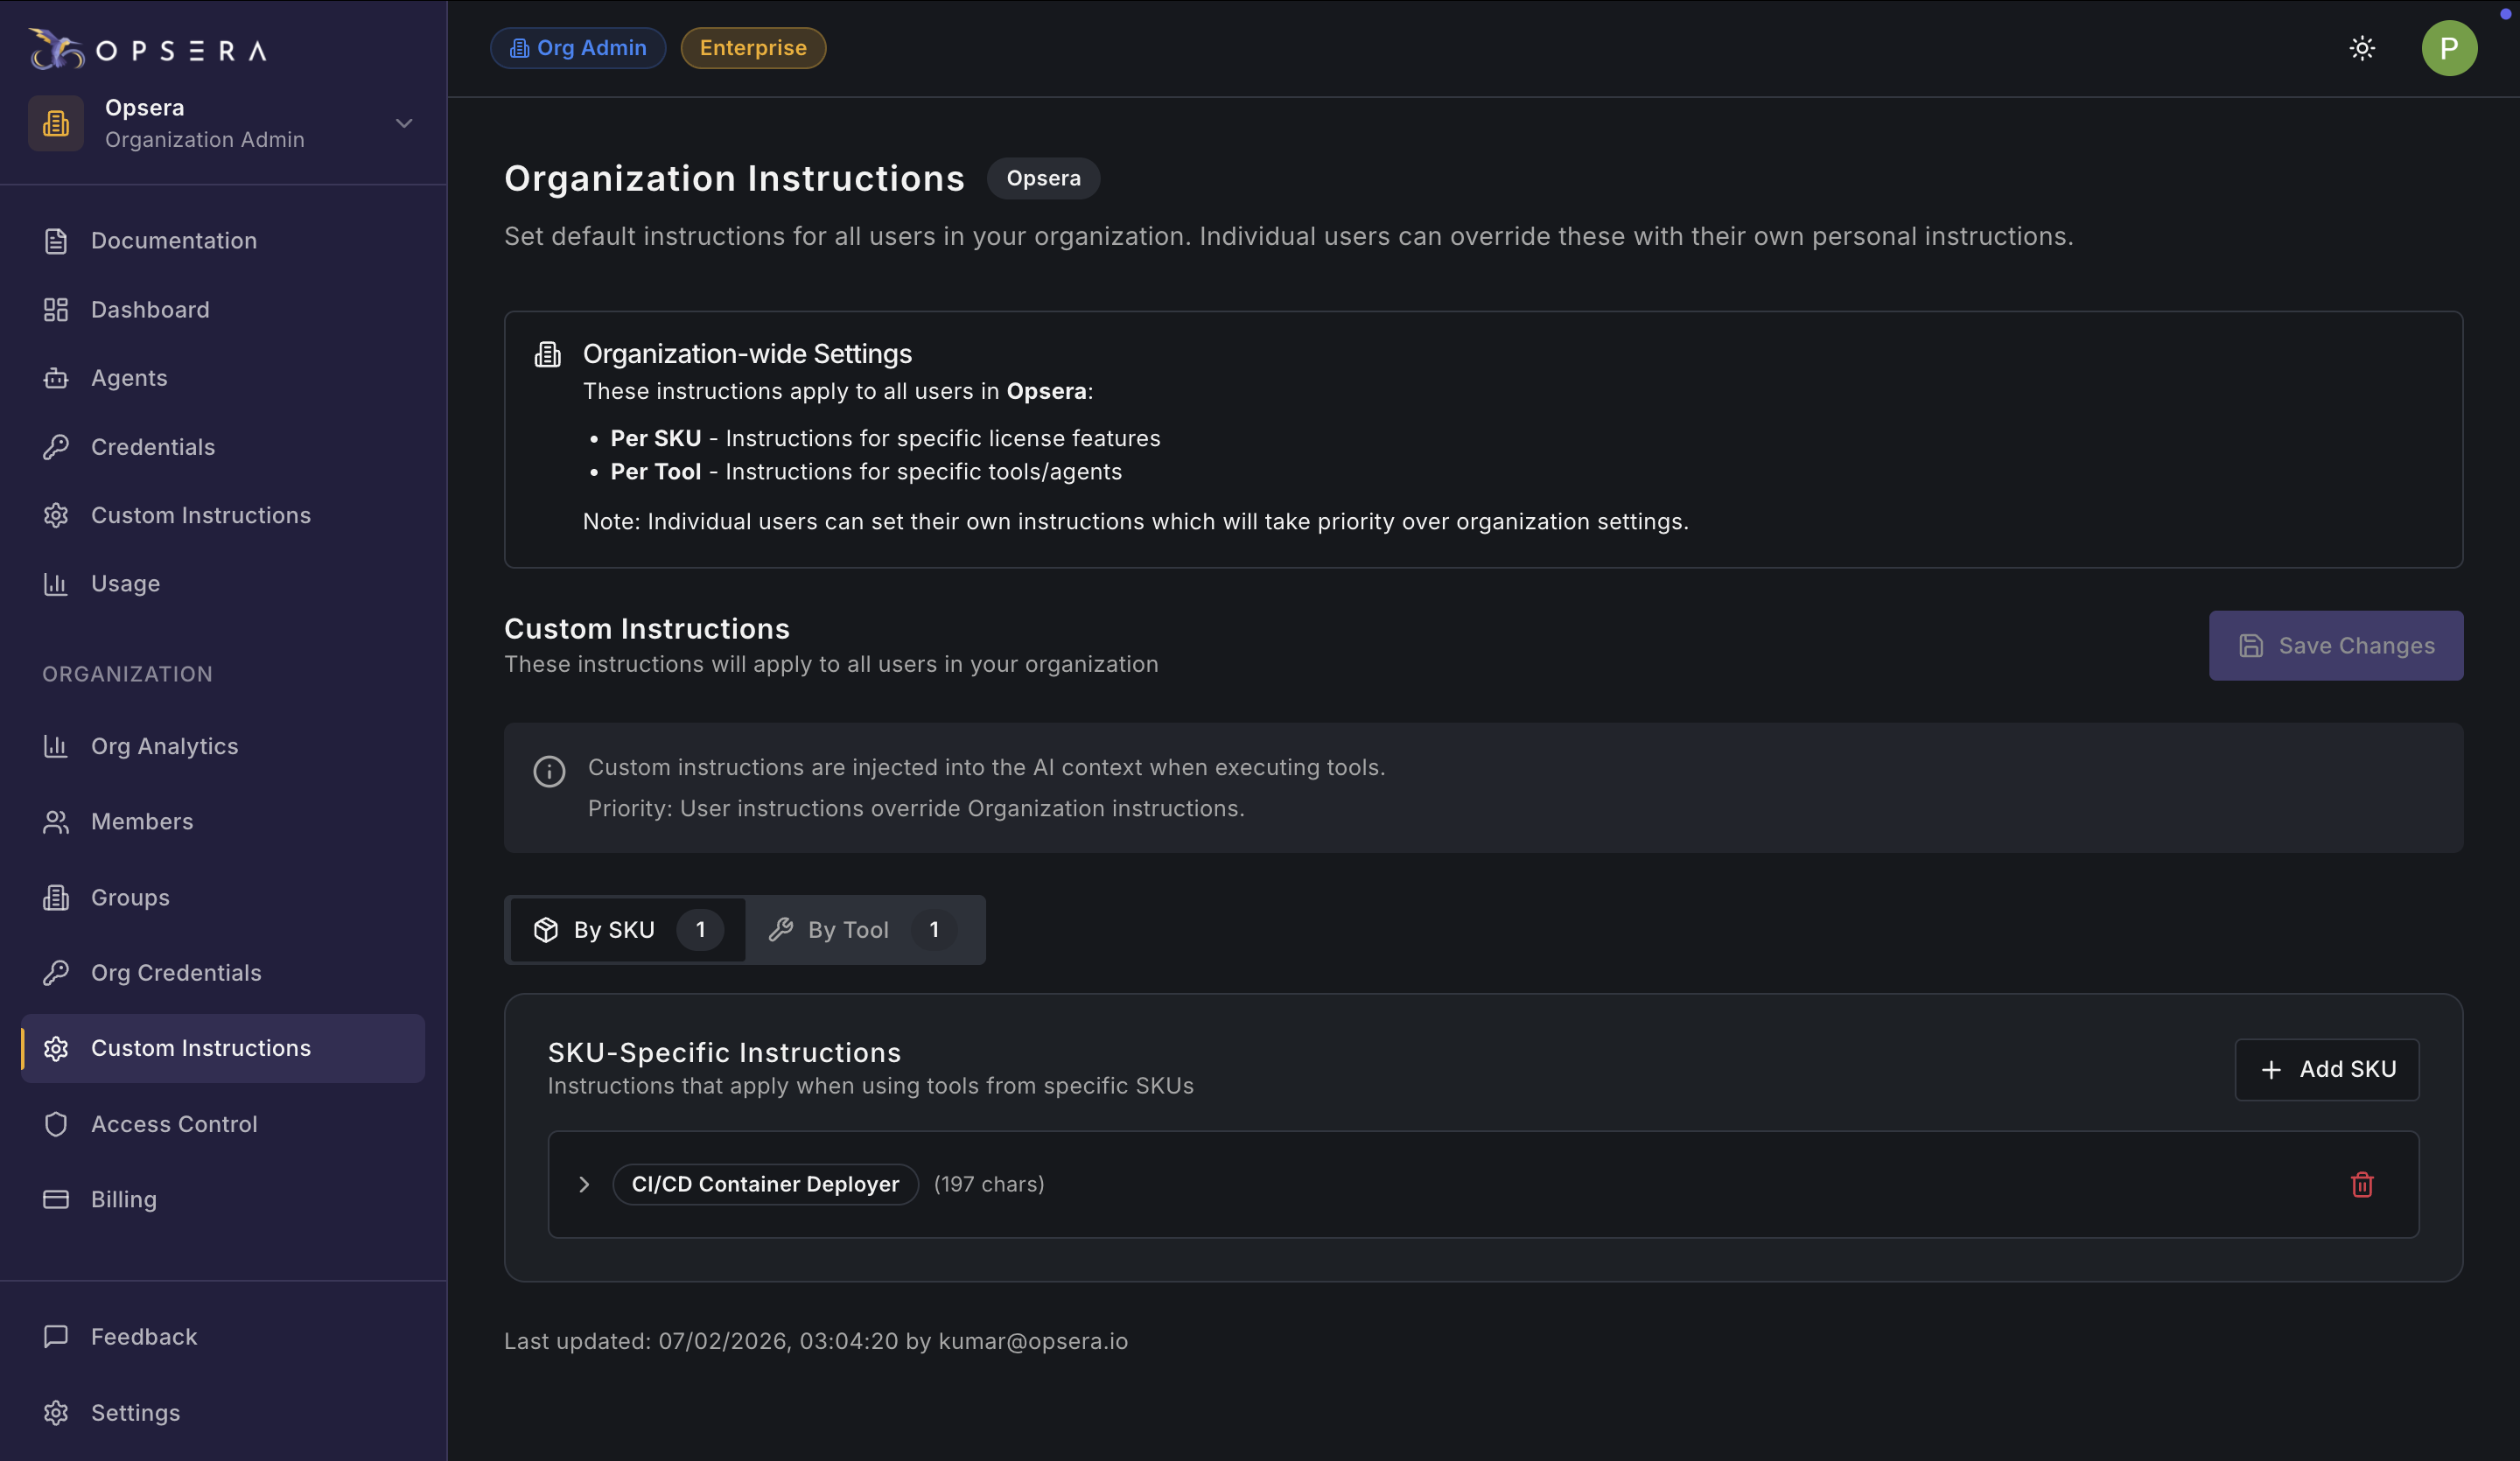Open the Opsera organization switcher dropdown
This screenshot has width=2520, height=1461.
click(403, 123)
